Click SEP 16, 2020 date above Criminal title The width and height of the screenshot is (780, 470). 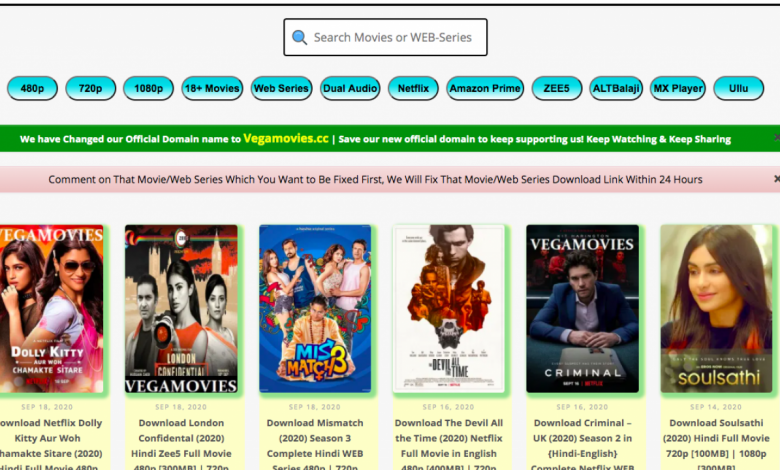point(583,407)
